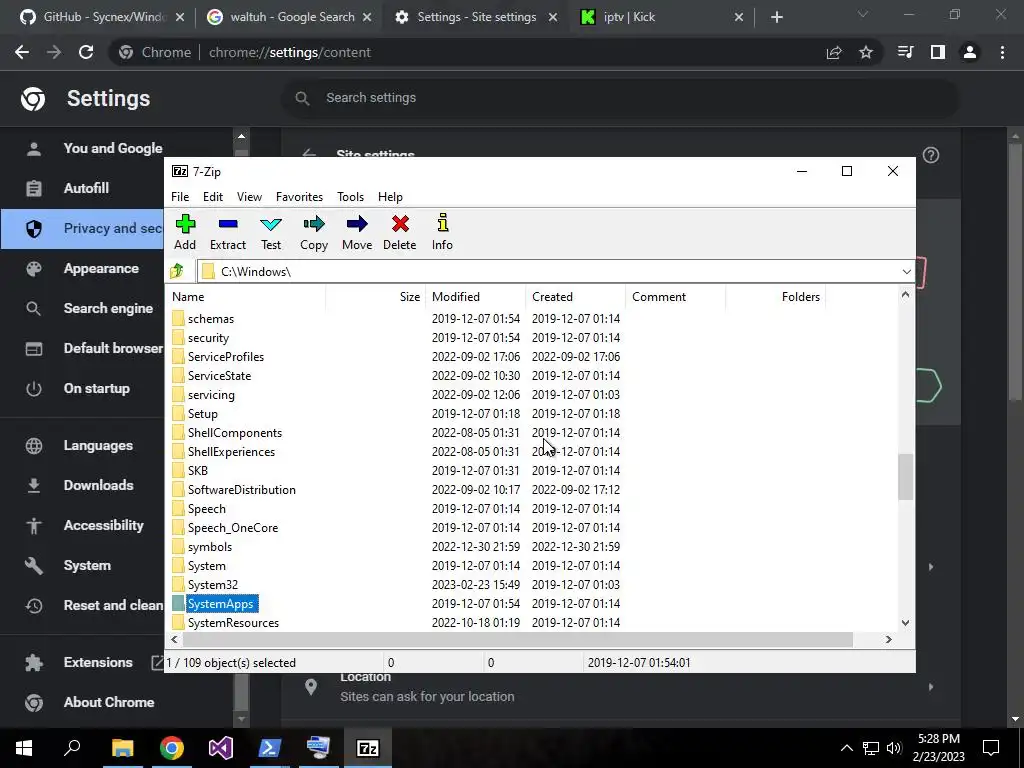Sort the list by Created column
This screenshot has width=1024, height=768.
(x=575, y=296)
